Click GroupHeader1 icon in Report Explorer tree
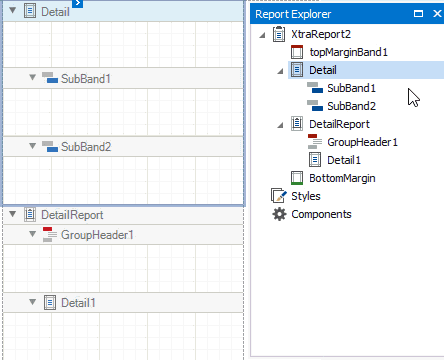 315,142
